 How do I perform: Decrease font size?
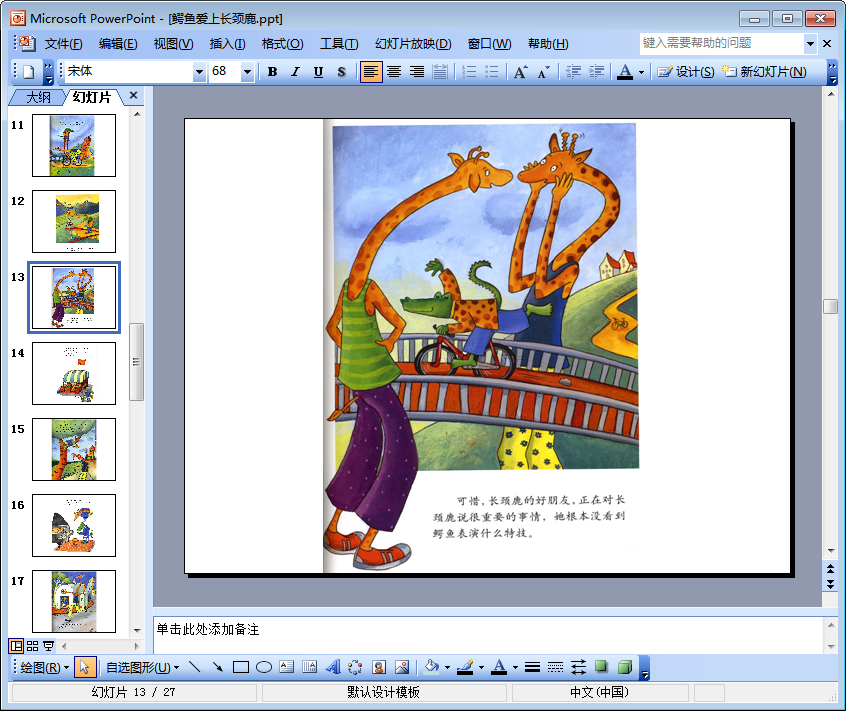click(544, 72)
